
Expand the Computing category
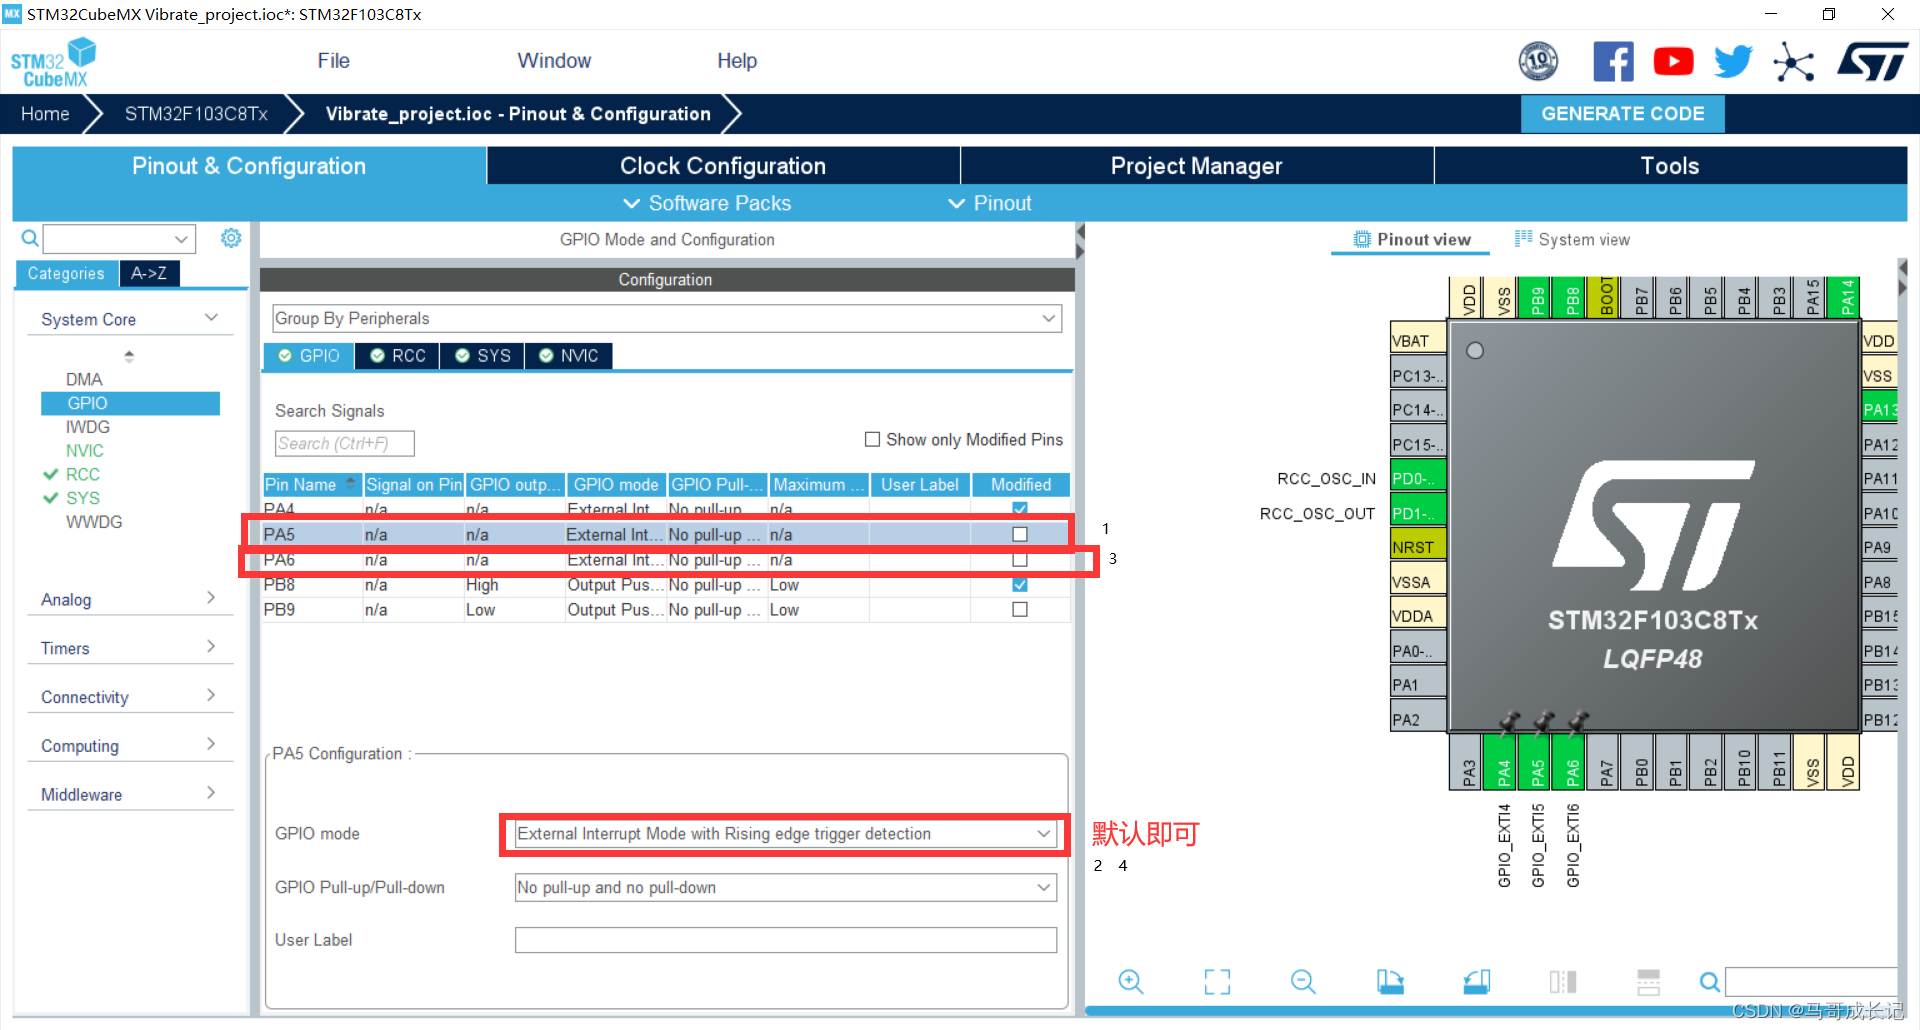pos(130,746)
